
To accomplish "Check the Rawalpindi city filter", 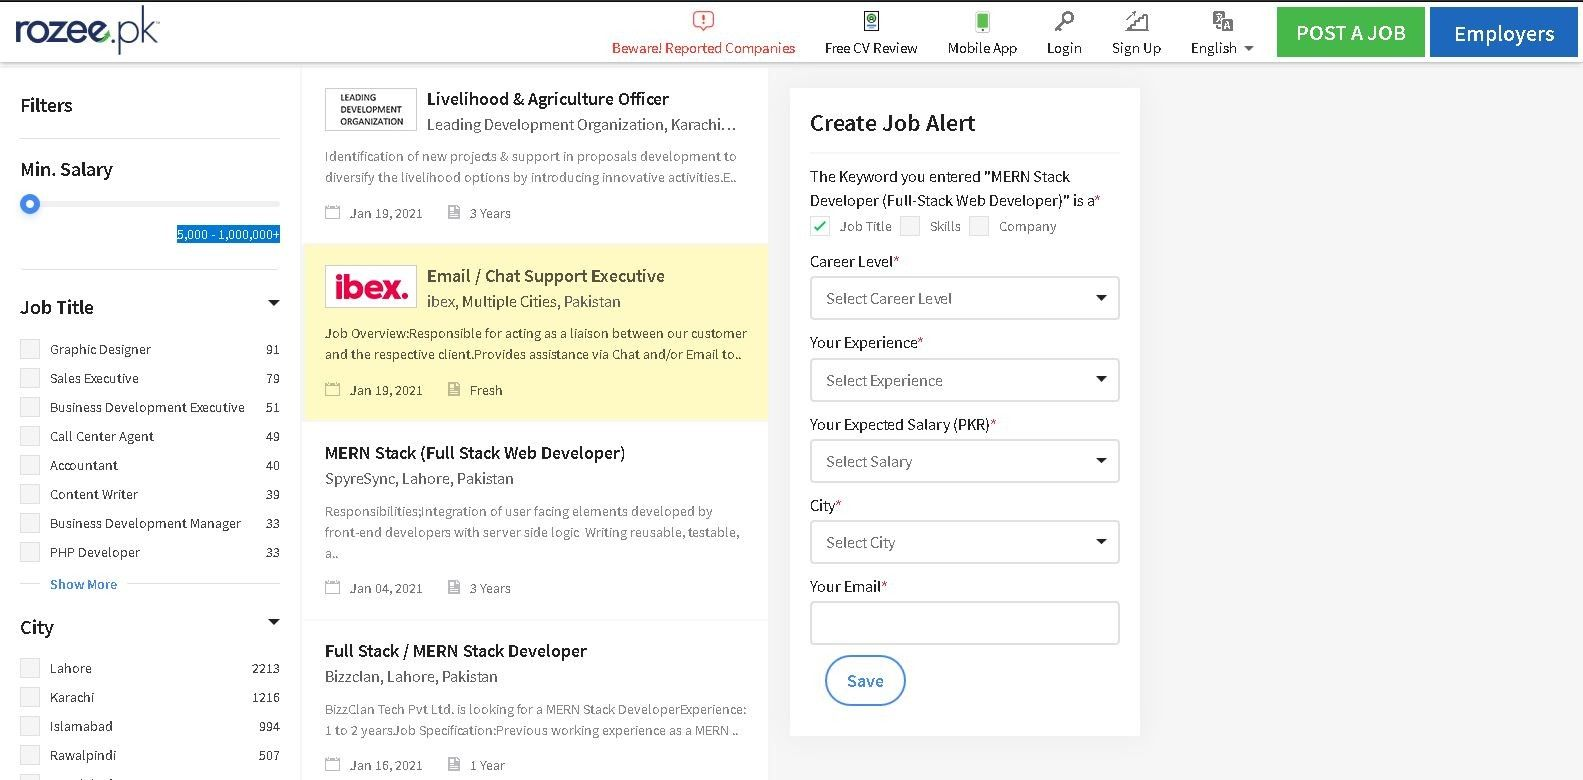I will [30, 755].
